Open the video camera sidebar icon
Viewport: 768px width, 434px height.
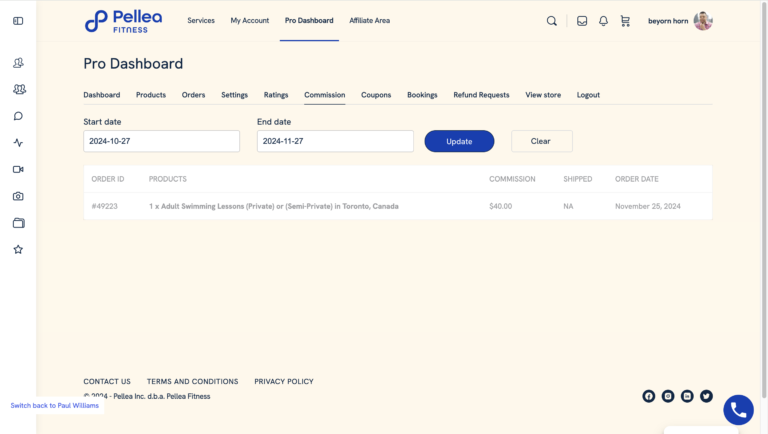point(18,169)
